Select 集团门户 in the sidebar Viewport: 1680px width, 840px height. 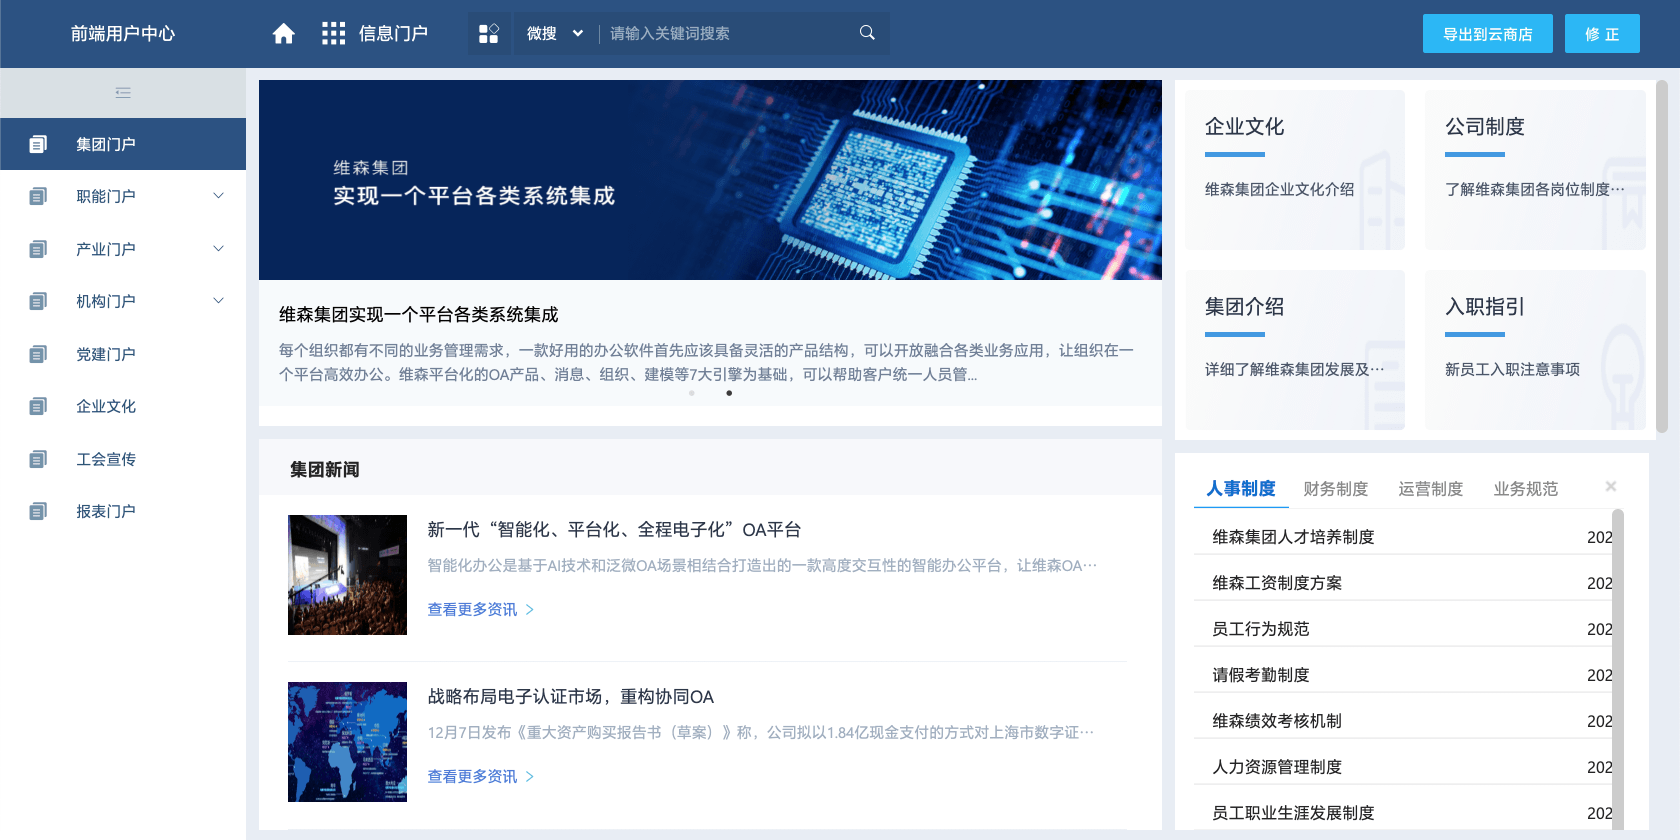point(123,144)
